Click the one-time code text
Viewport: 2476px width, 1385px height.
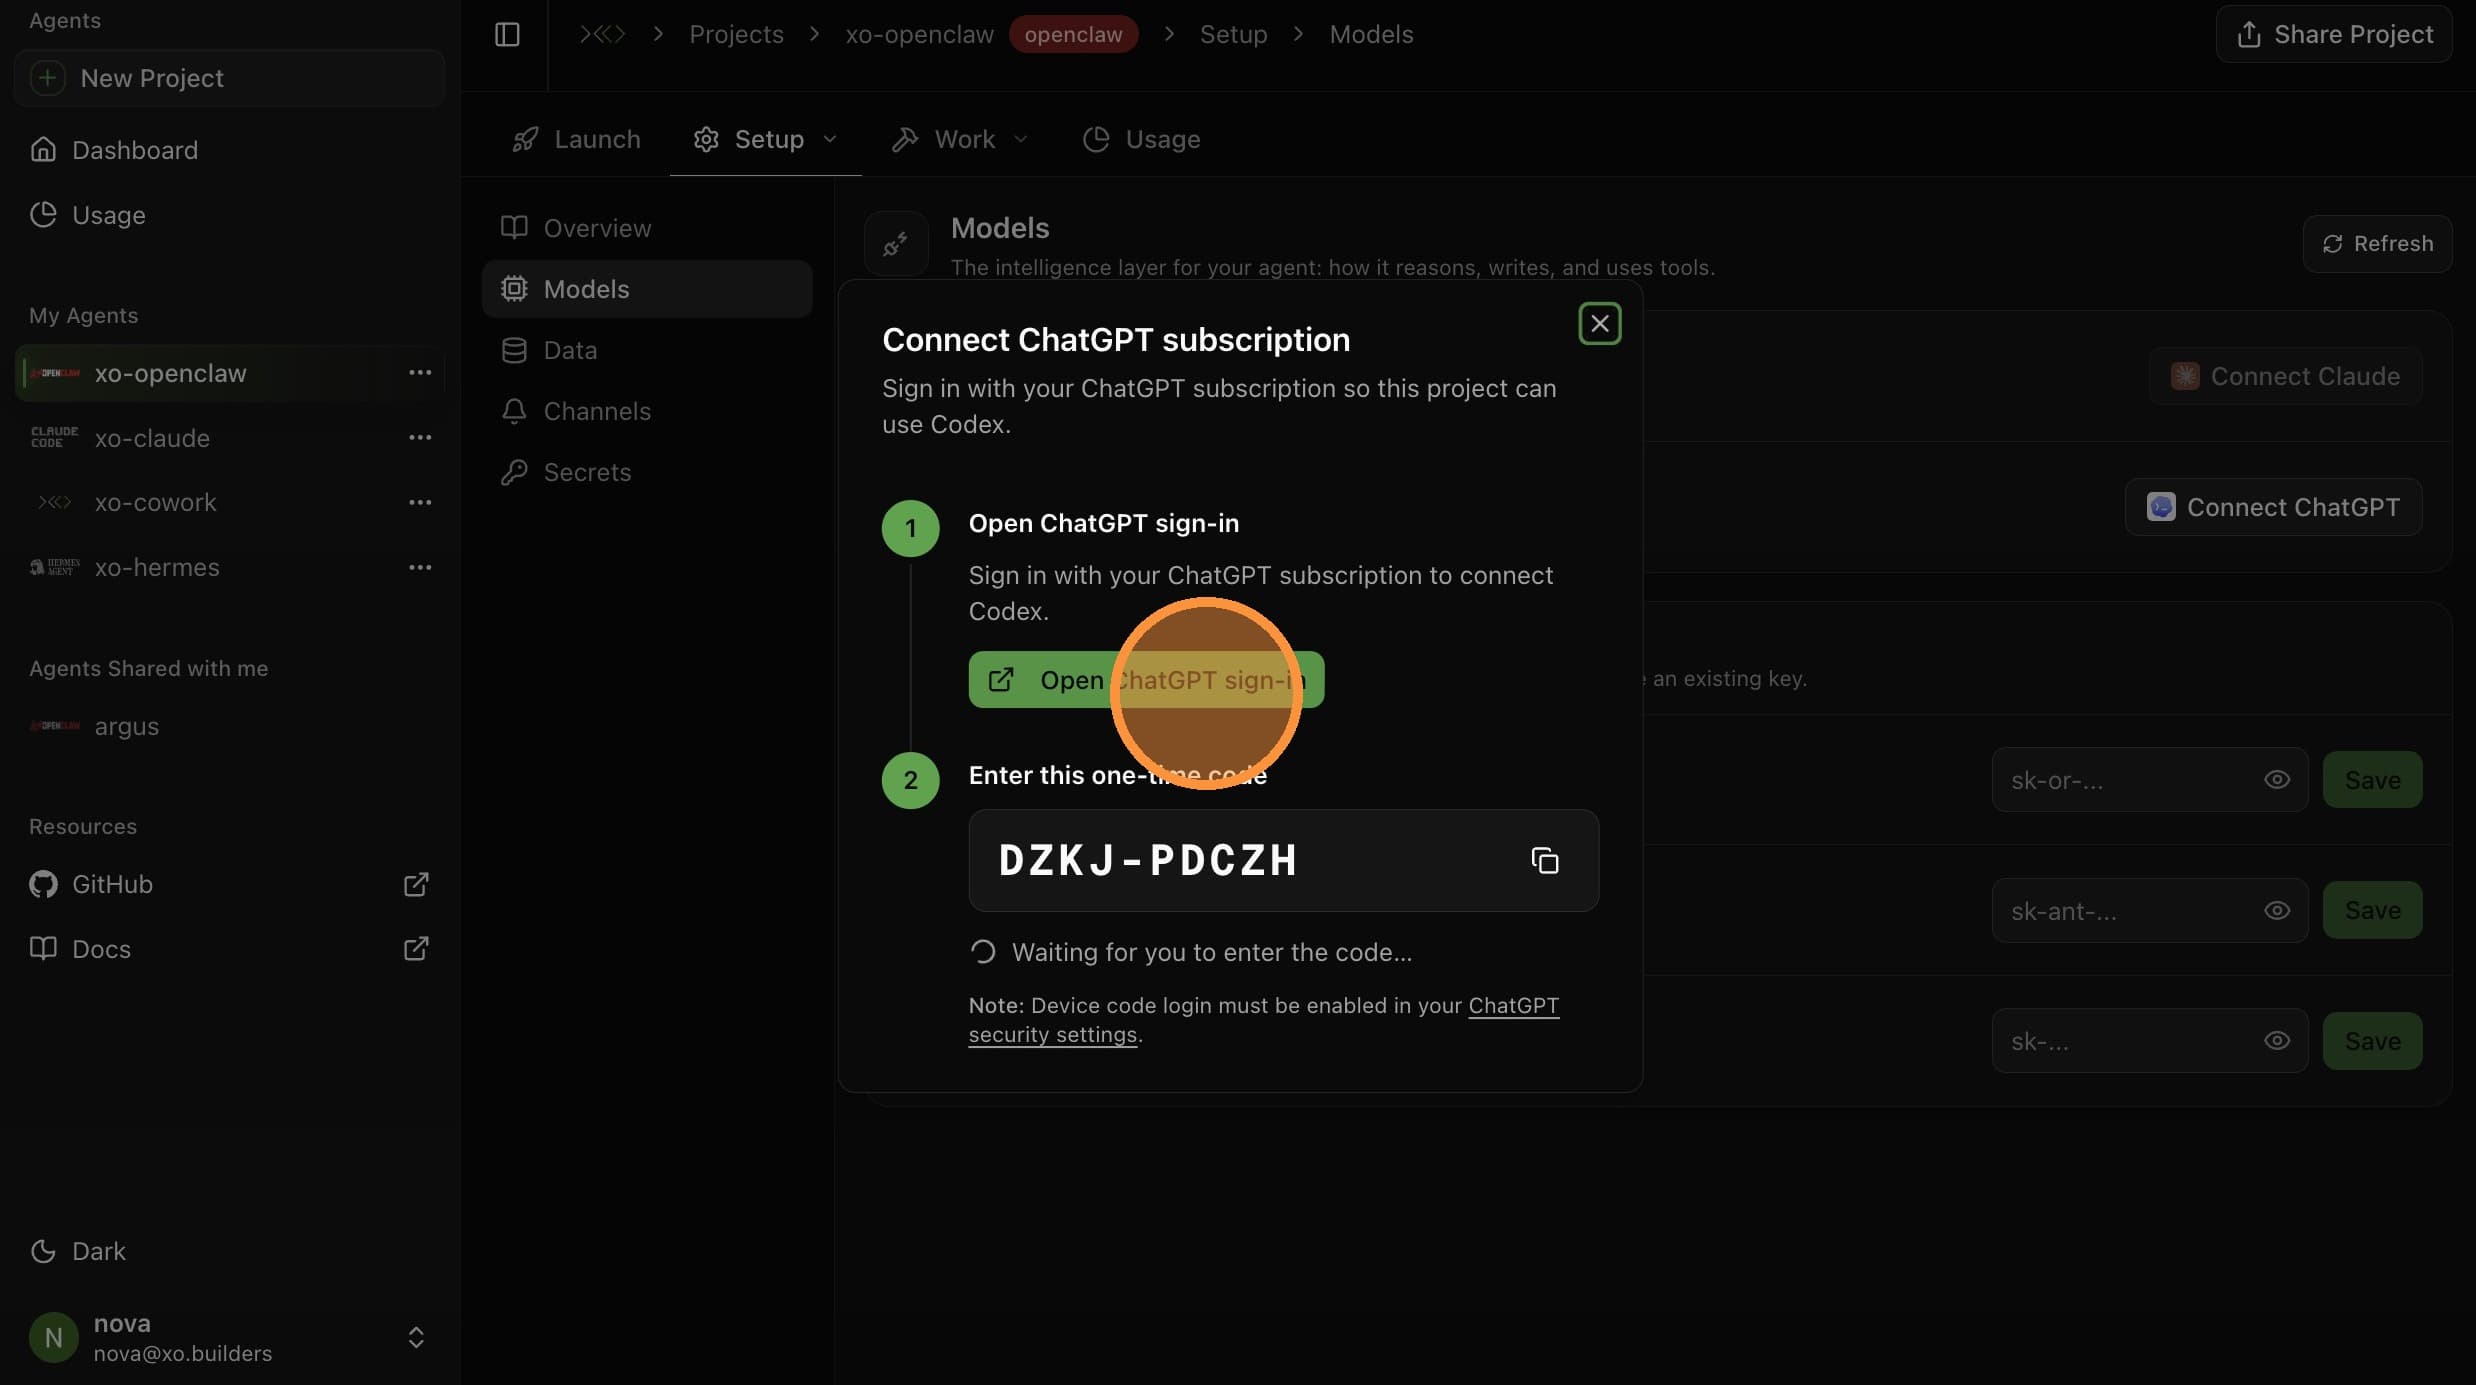(x=1148, y=860)
